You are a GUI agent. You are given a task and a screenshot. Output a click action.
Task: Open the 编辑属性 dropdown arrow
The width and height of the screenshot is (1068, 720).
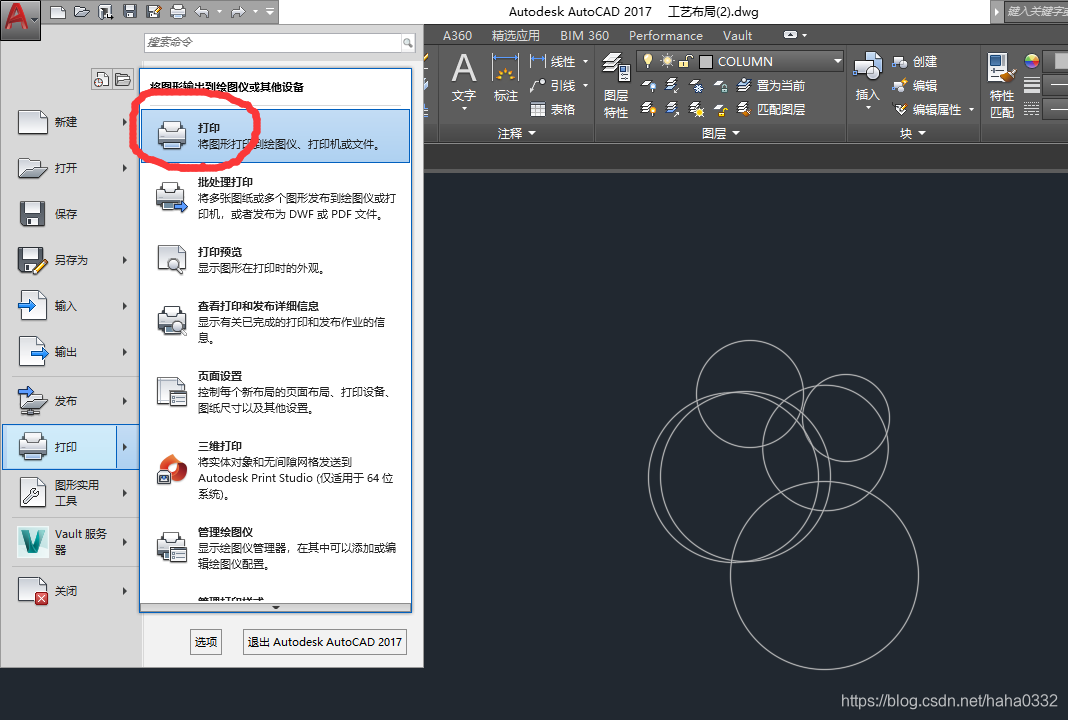[971, 109]
